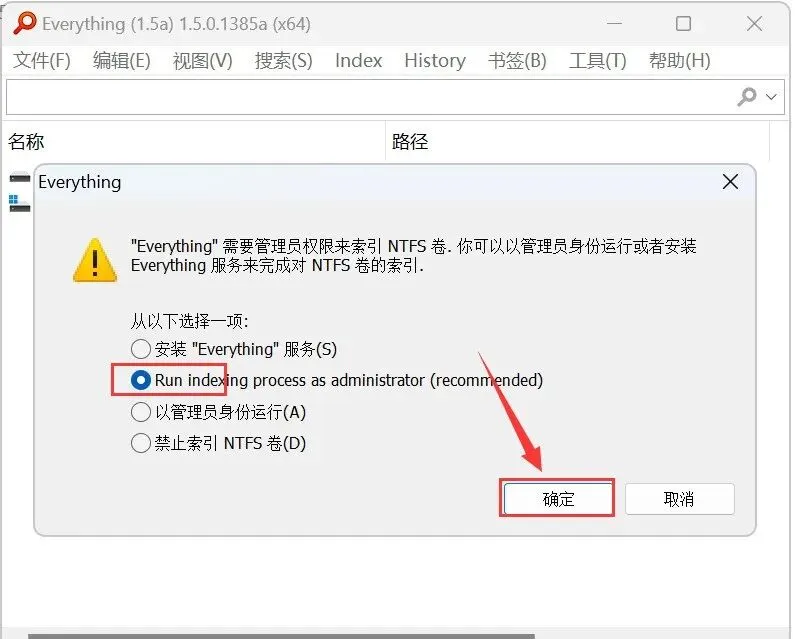Image resolution: width=795 pixels, height=639 pixels.
Task: Click the Everything magnifier app icon in title bar
Action: coord(25,23)
